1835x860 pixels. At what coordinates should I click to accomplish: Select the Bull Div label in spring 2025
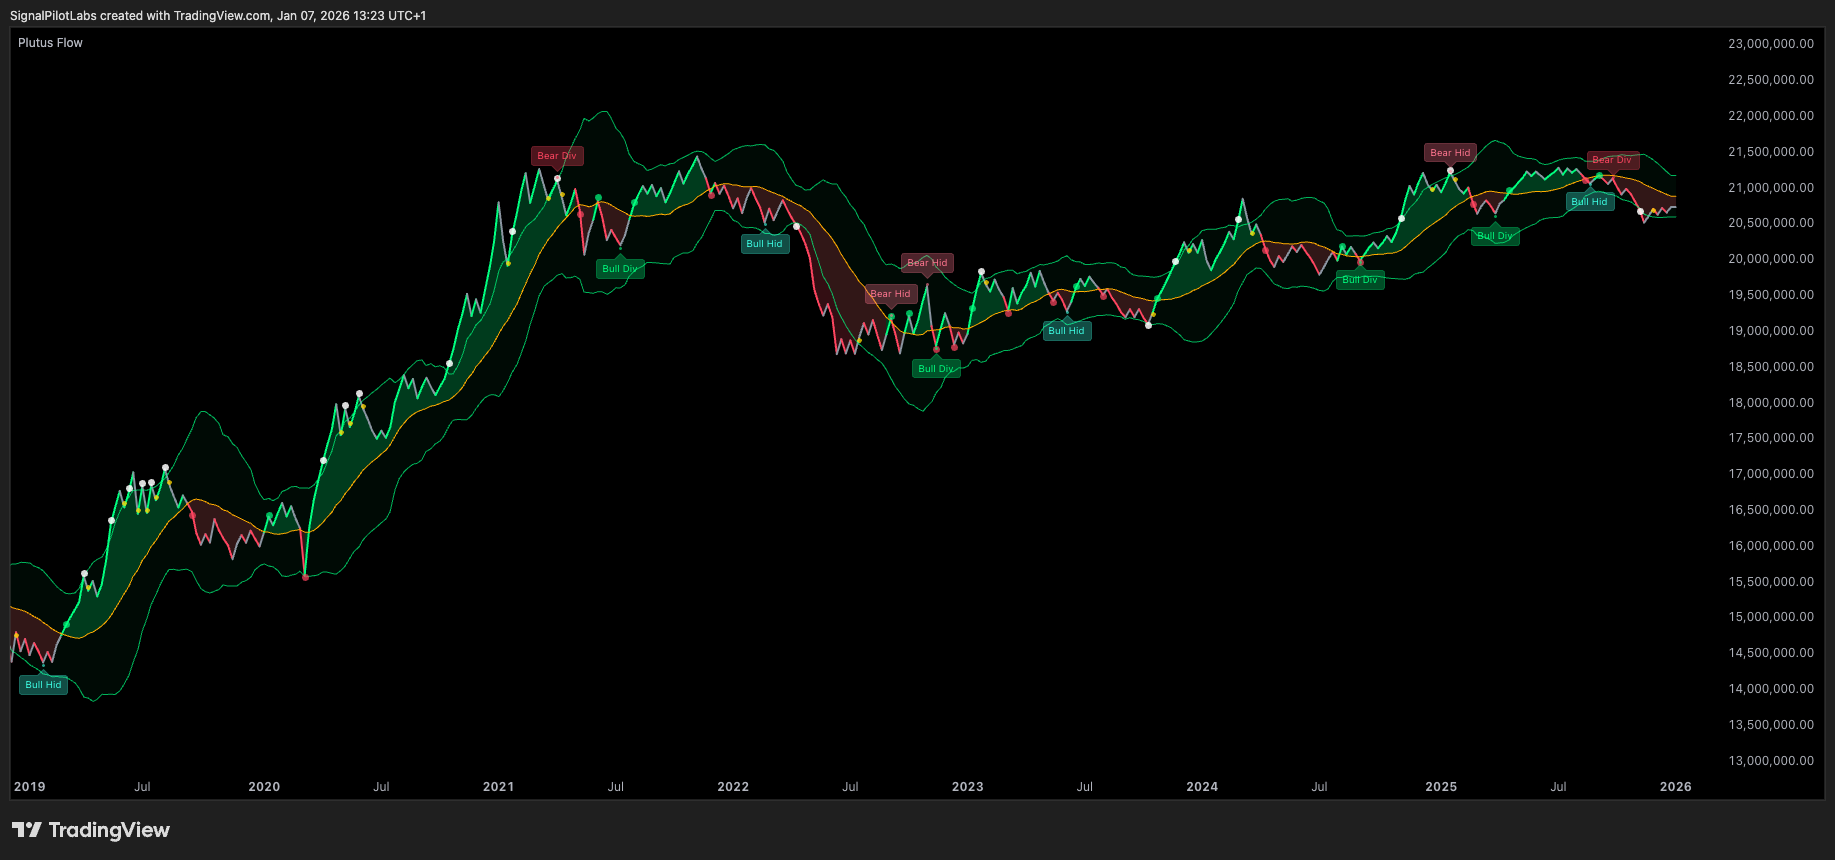coord(1494,236)
